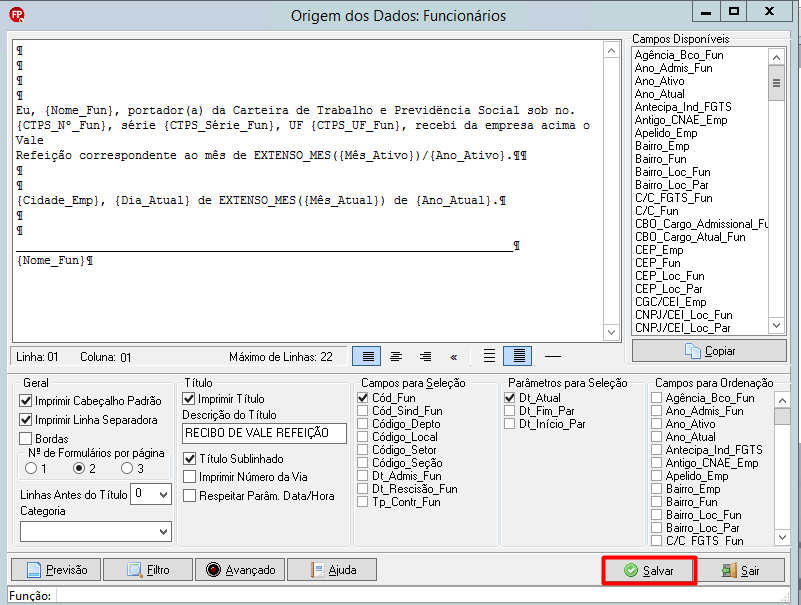Click down arrow of Campos Disponíveis list
The image size is (801, 605).
click(776, 325)
